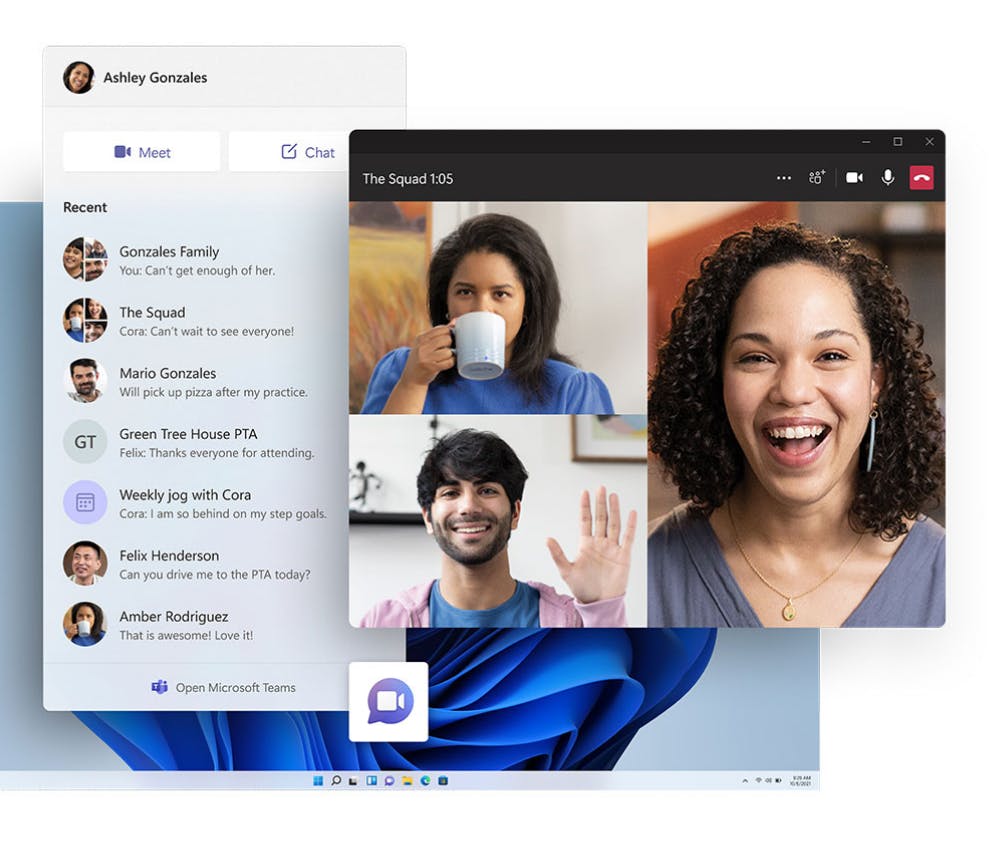This screenshot has width=995, height=845.
Task: Open File Explorer from taskbar
Action: coord(407,780)
